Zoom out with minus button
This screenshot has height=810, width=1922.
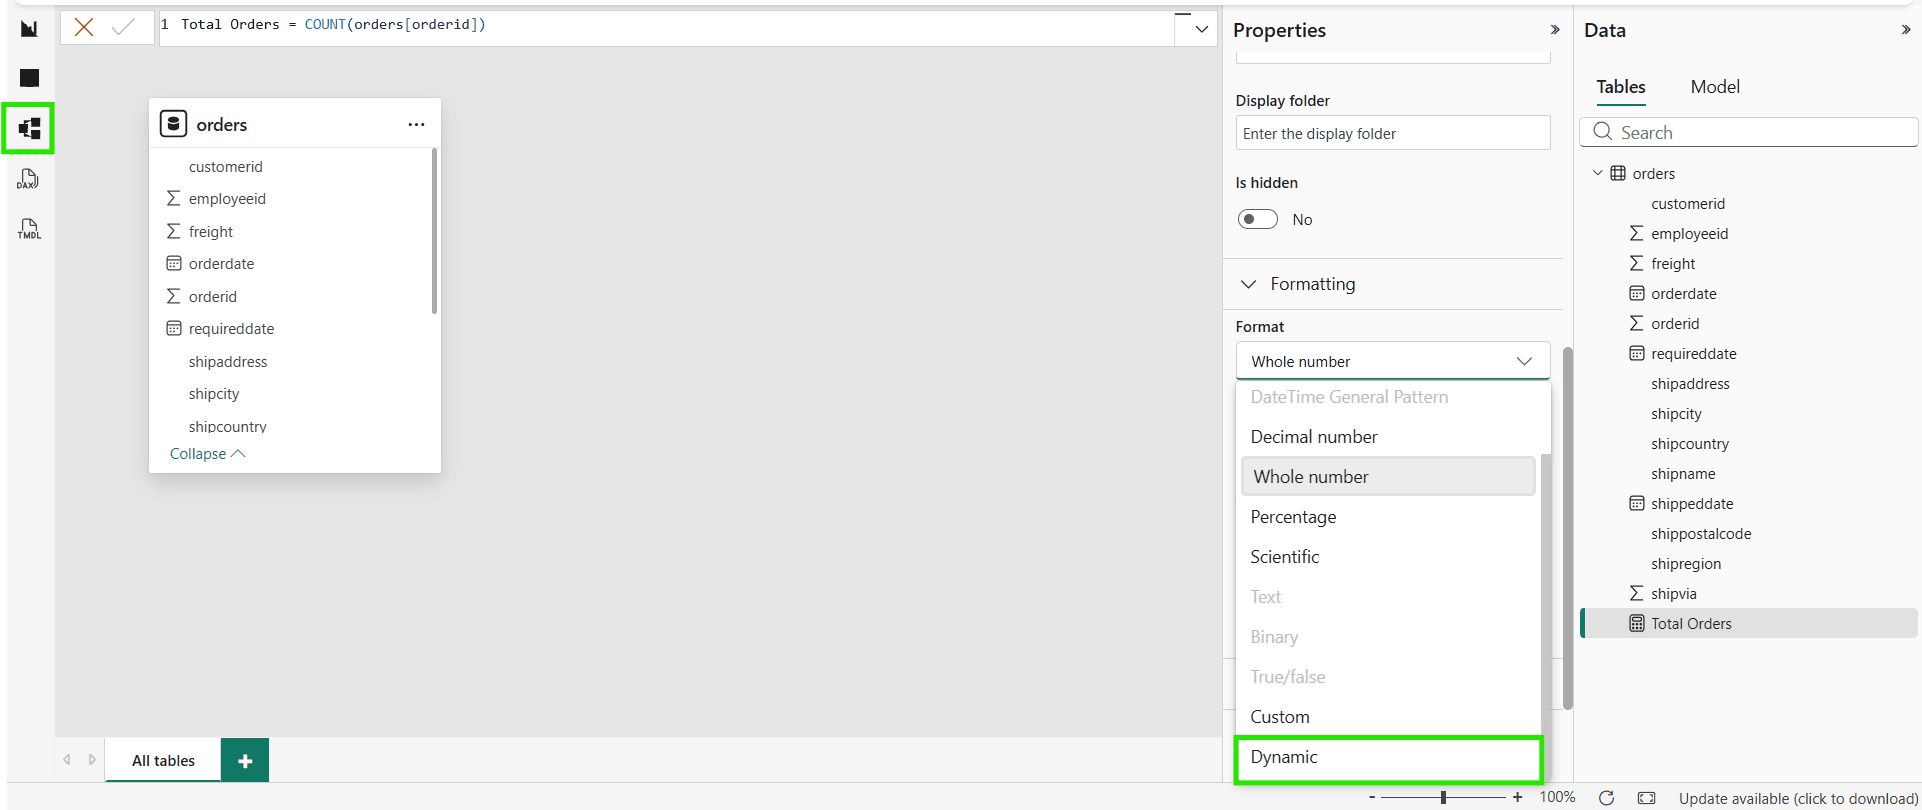pos(1372,797)
